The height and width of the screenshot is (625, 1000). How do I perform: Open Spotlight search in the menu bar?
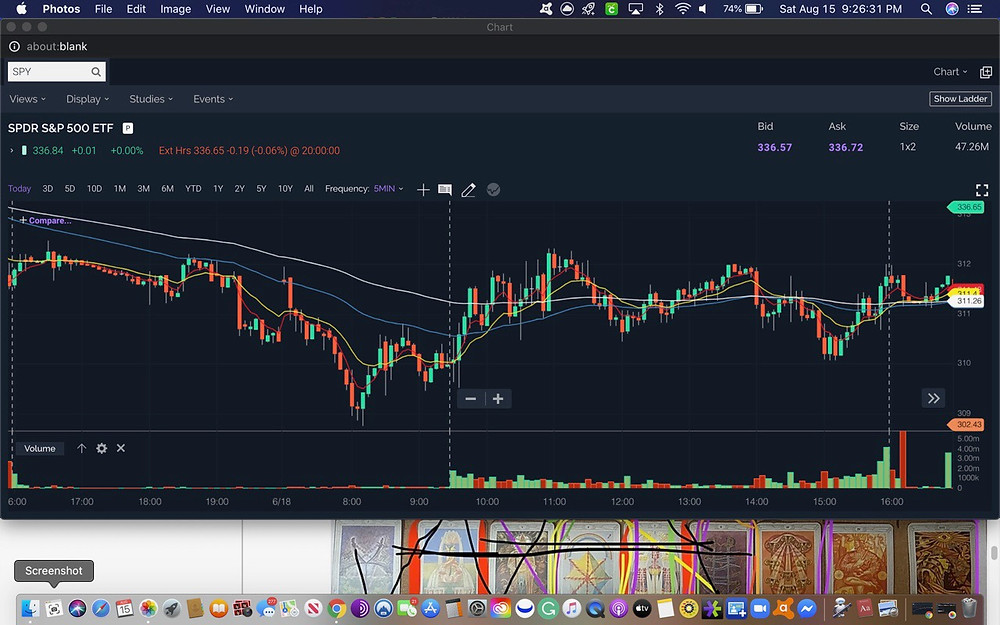point(926,9)
